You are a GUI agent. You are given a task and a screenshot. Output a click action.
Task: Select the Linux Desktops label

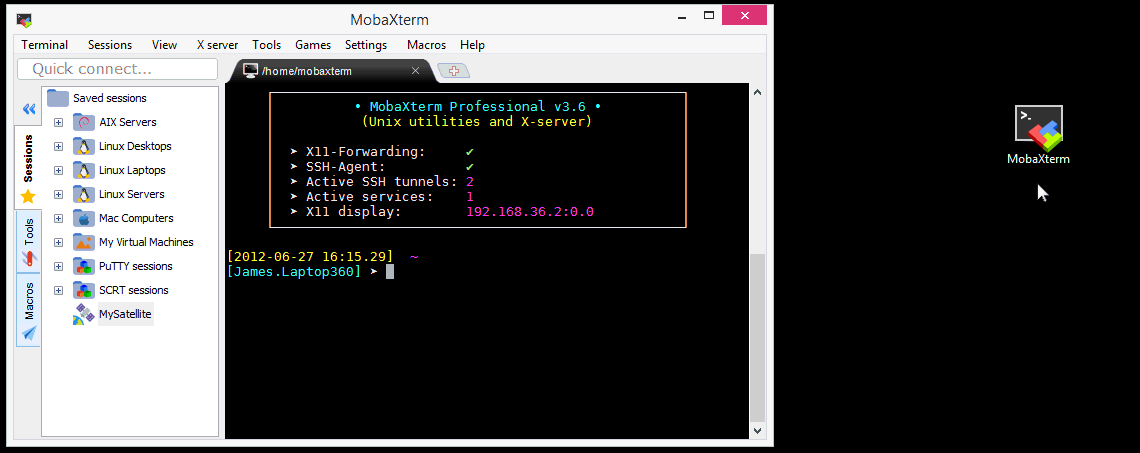point(135,146)
